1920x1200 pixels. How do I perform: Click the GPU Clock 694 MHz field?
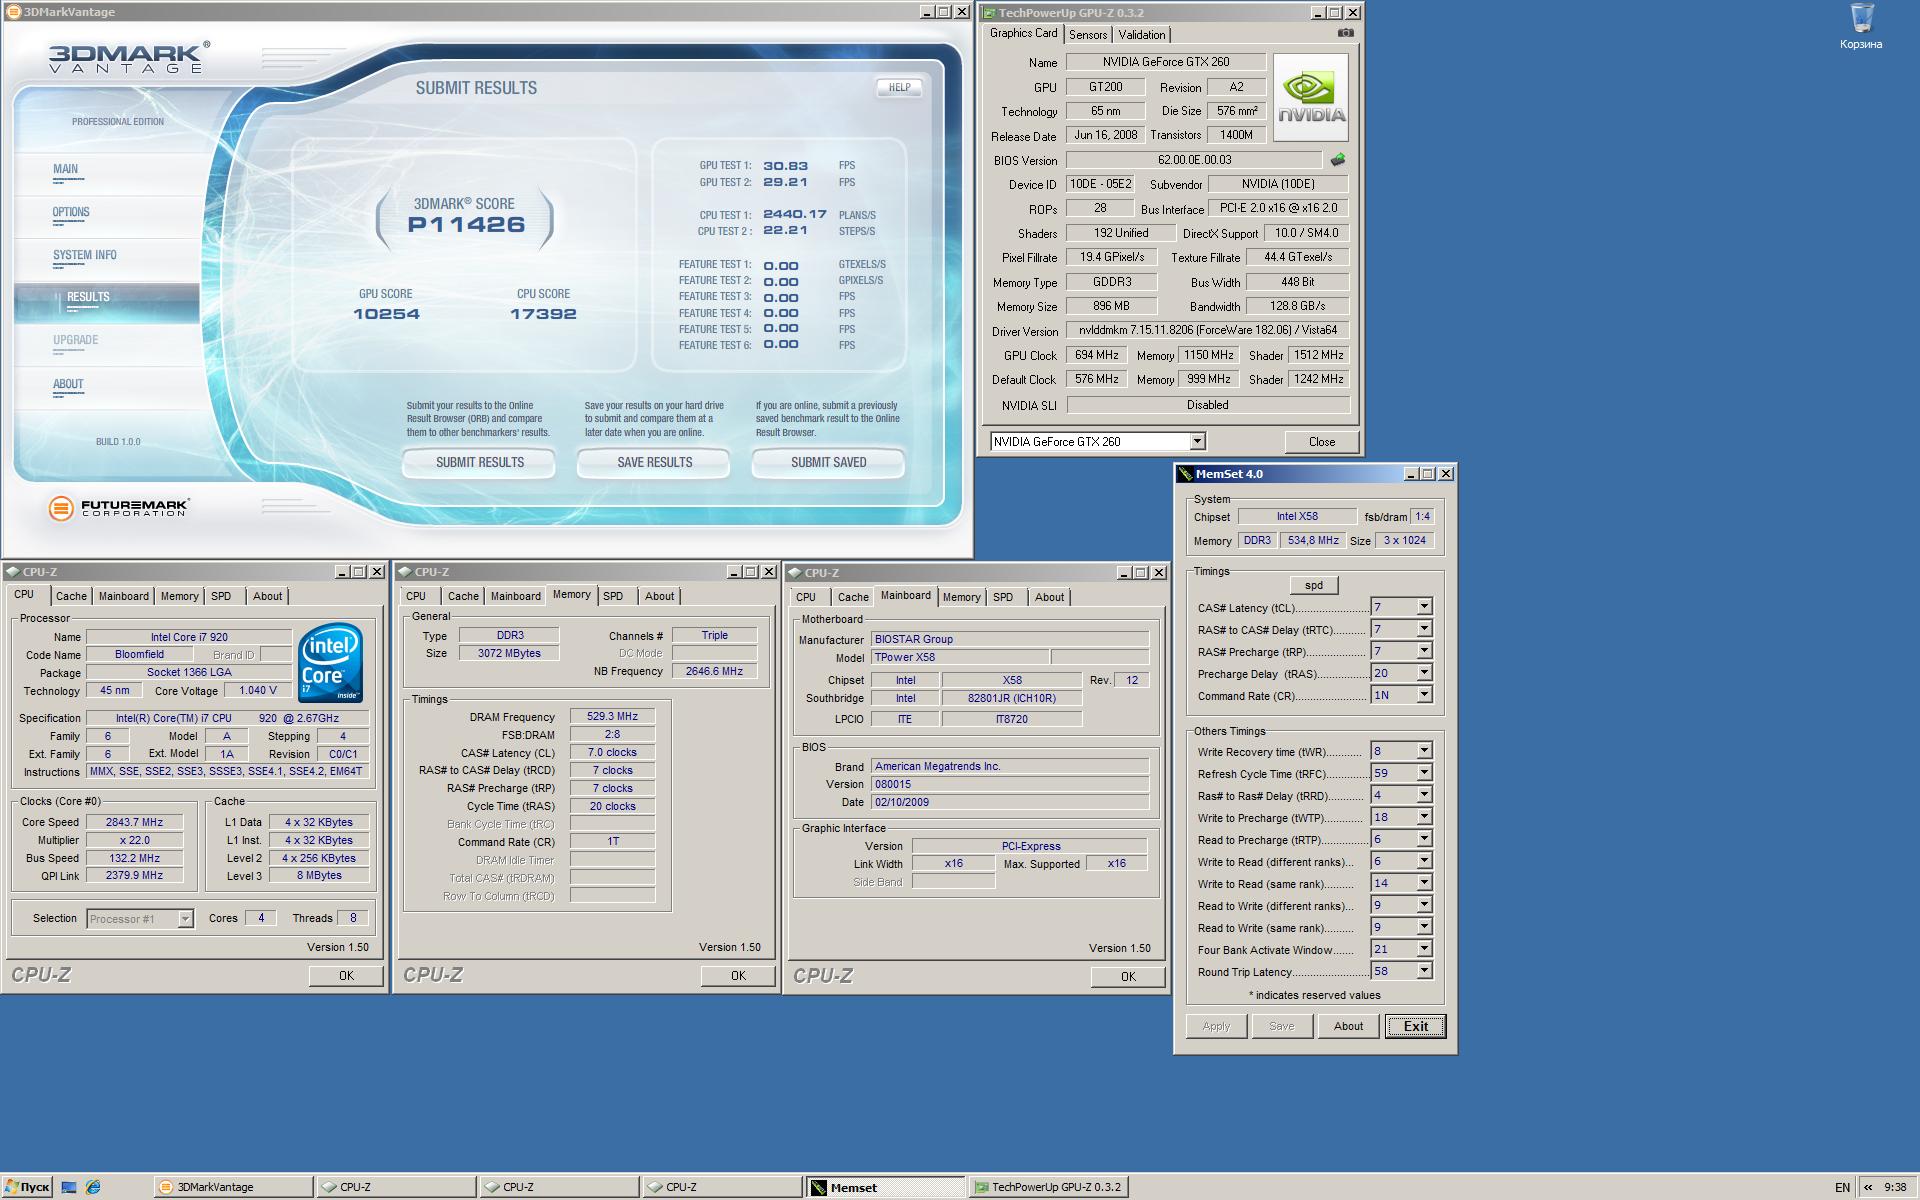click(1096, 355)
